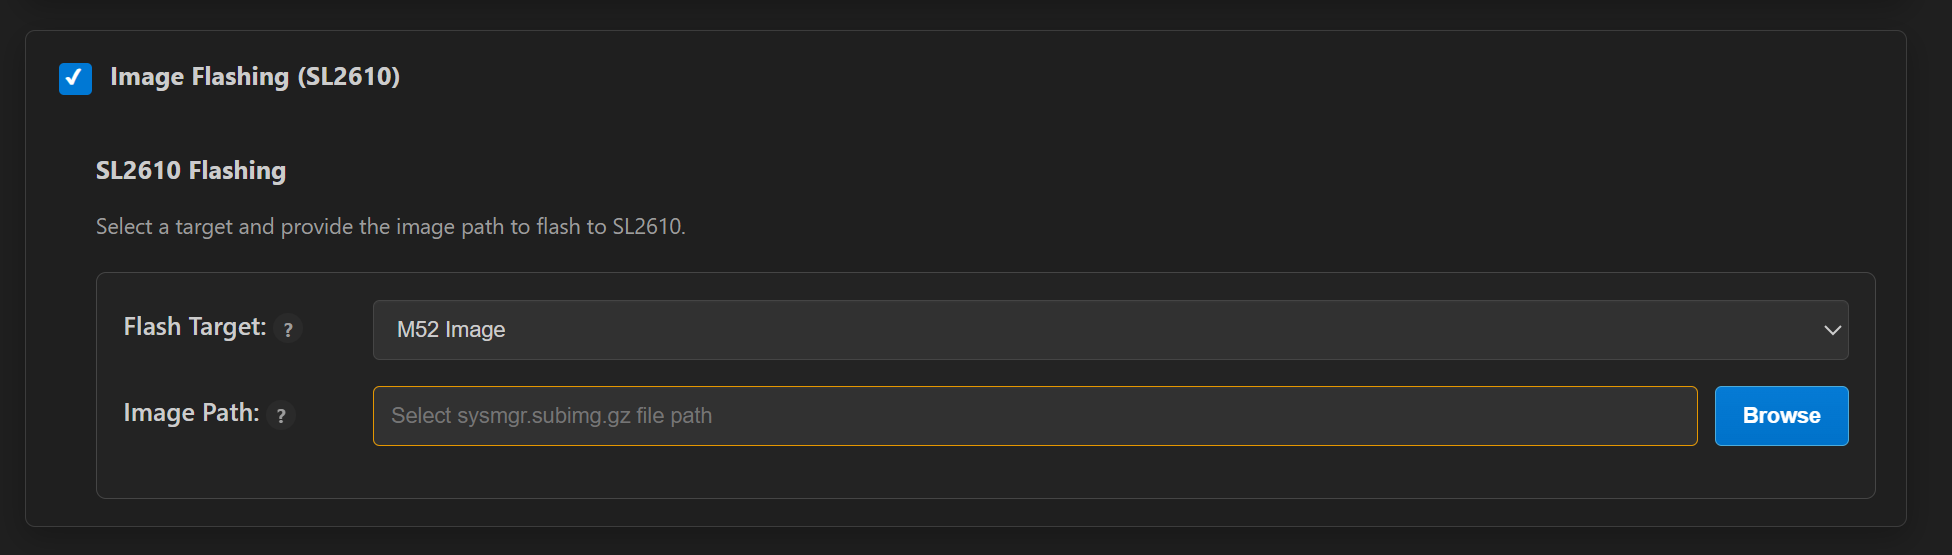Click the chevron arrow on Flash Target dropdown
This screenshot has height=555, width=1952.
click(x=1832, y=330)
